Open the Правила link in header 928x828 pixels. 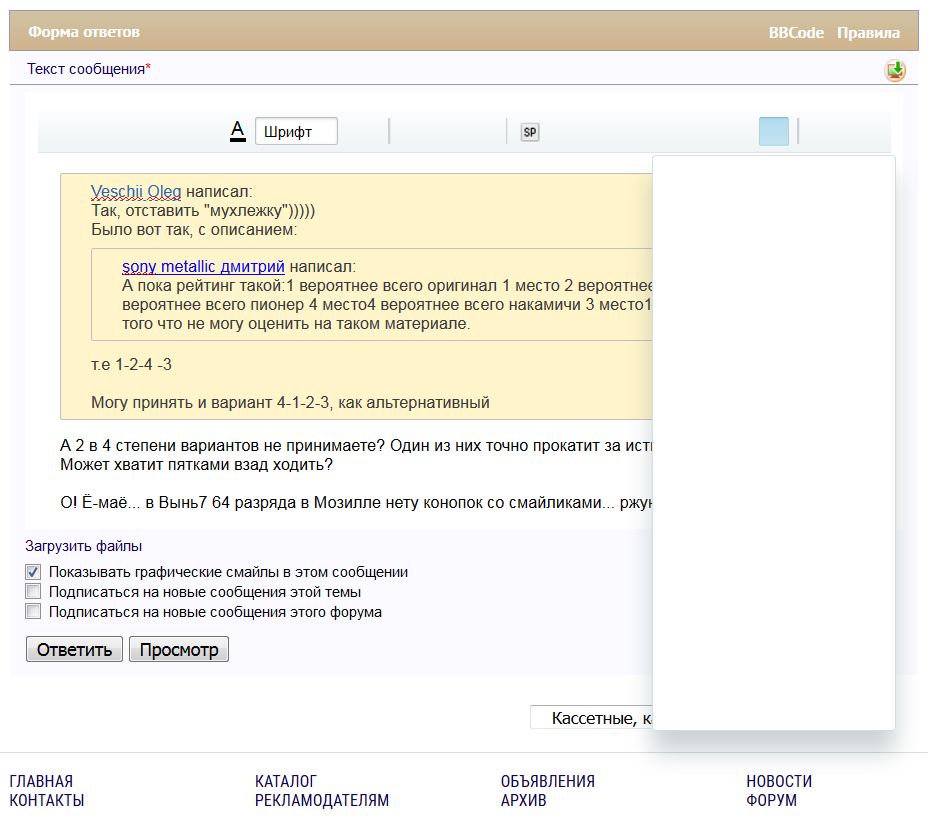click(x=868, y=33)
